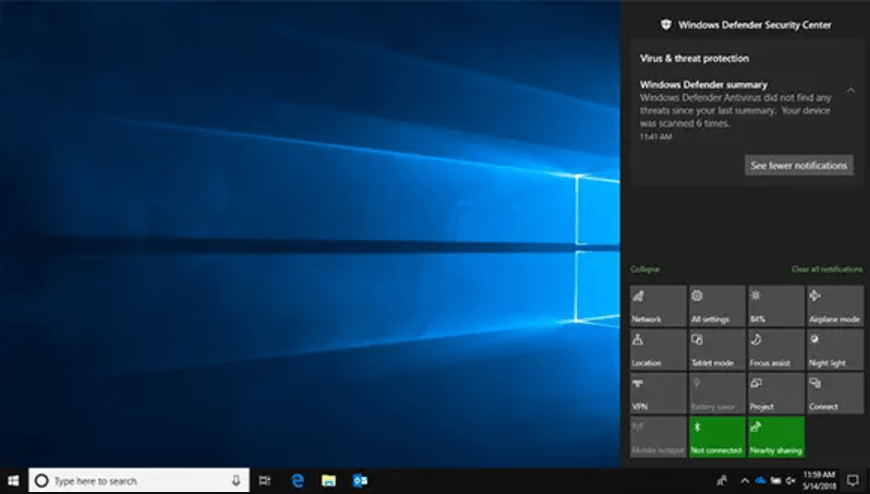The image size is (870, 494).
Task: Collapse the quick actions grid
Action: 645,269
